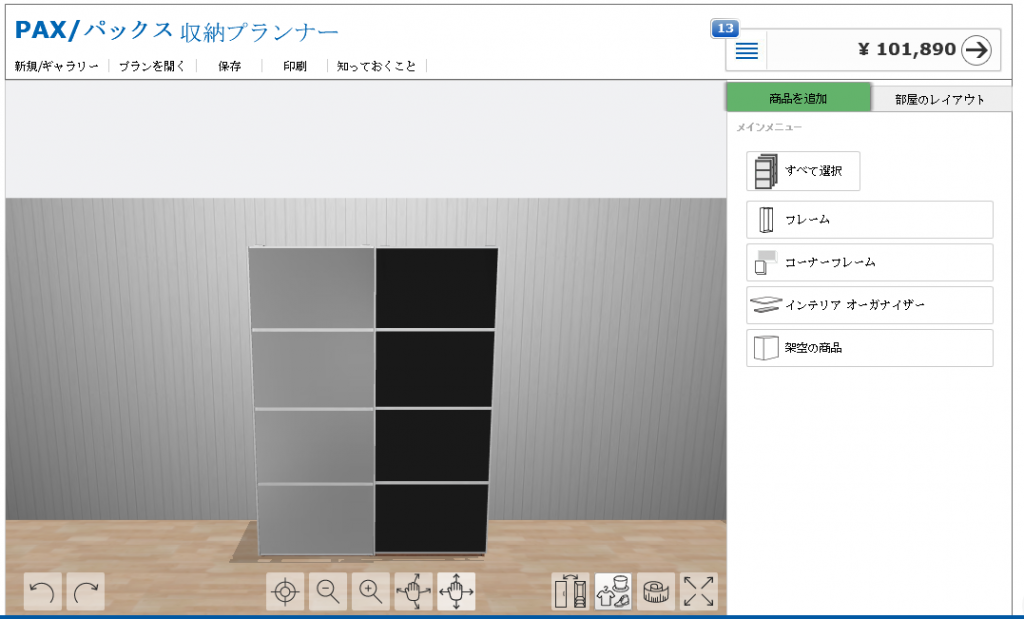The height and width of the screenshot is (619, 1024).
Task: Open the 知っておくこと menu item
Action: click(x=376, y=66)
